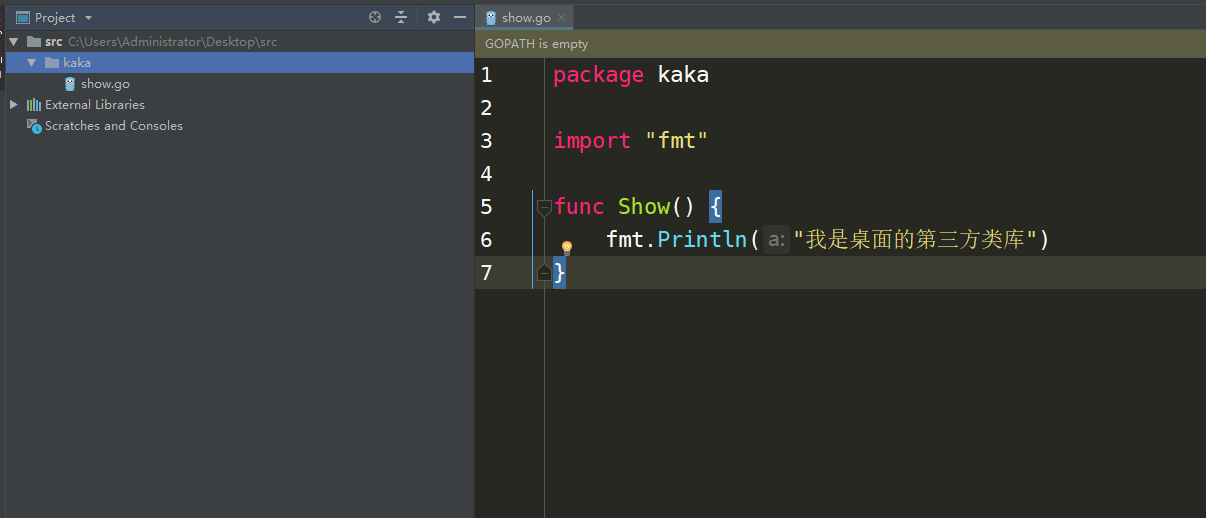Collapse the kaka folder arrow
The width and height of the screenshot is (1206, 518).
pyautogui.click(x=32, y=62)
